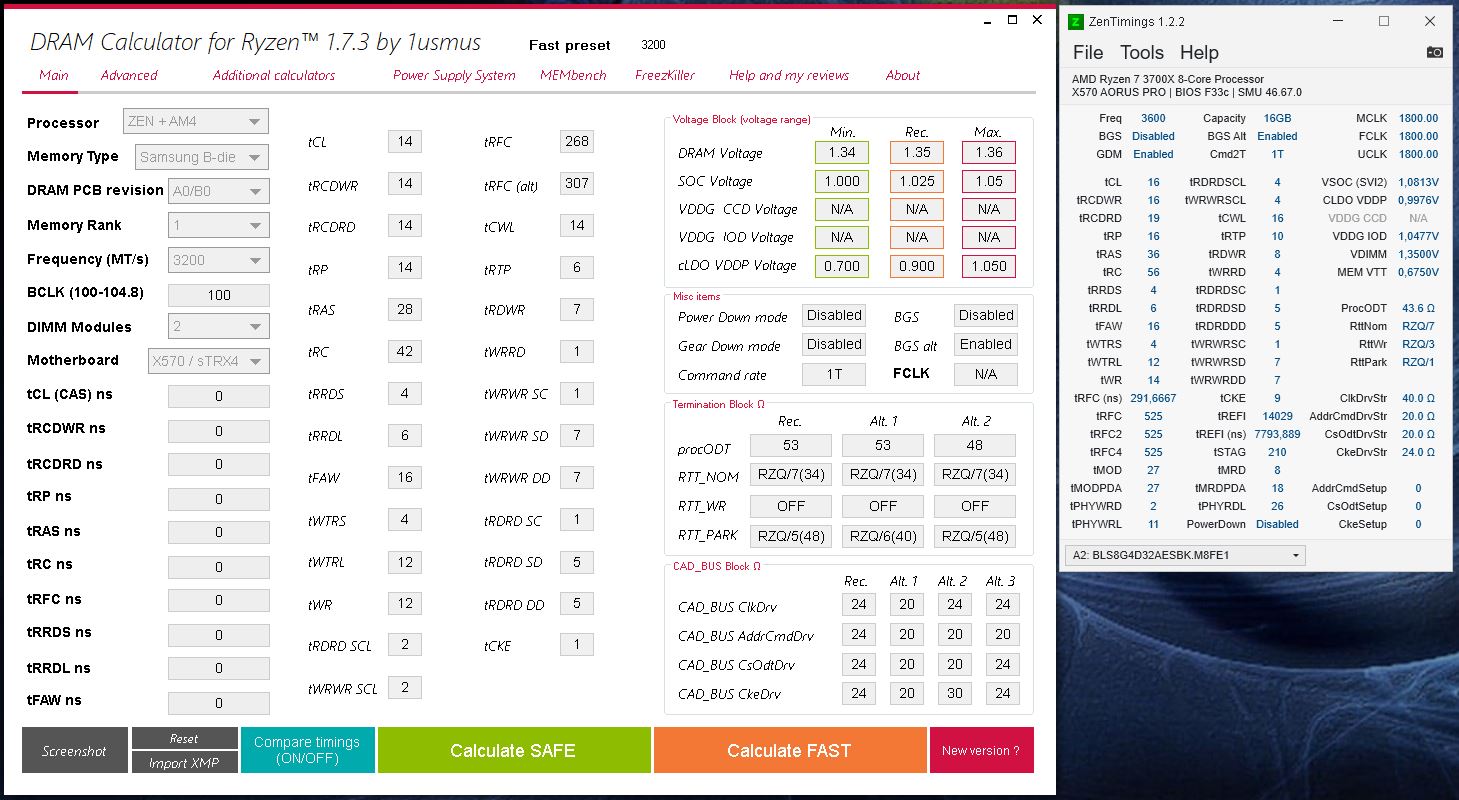Expand the Motherboard dropdown
Viewport: 1459px width, 800px height.
(x=208, y=361)
